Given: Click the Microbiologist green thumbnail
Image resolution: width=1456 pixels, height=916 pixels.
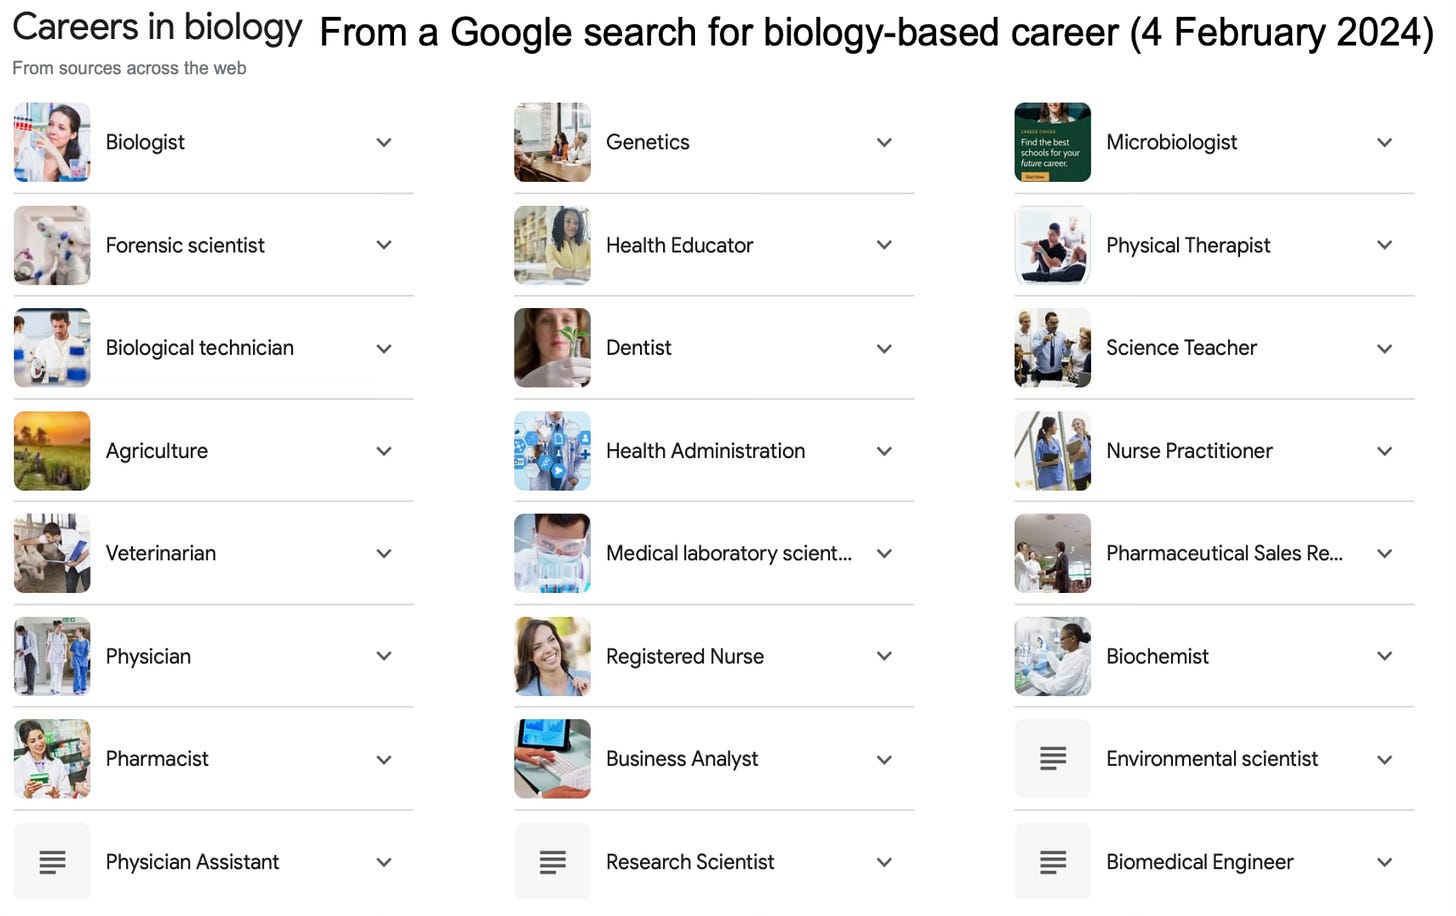Looking at the screenshot, I should coord(1052,142).
